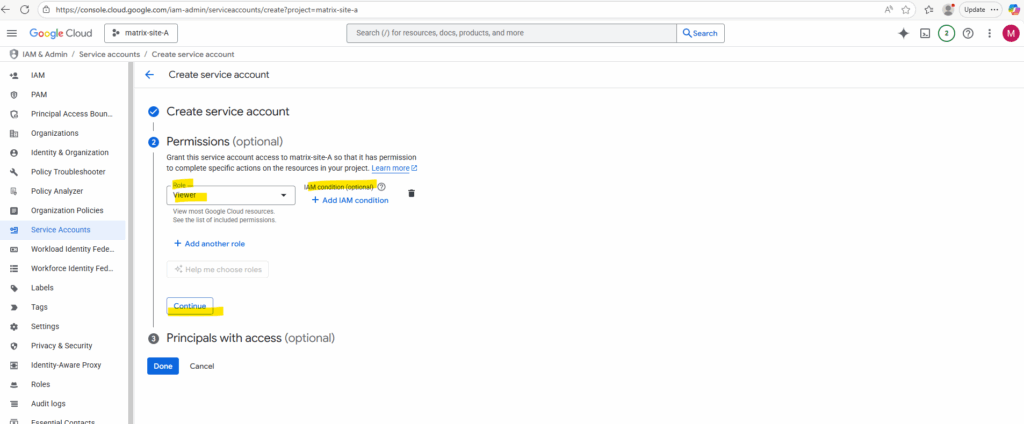Select Service Accounts in the sidebar

click(x=63, y=230)
